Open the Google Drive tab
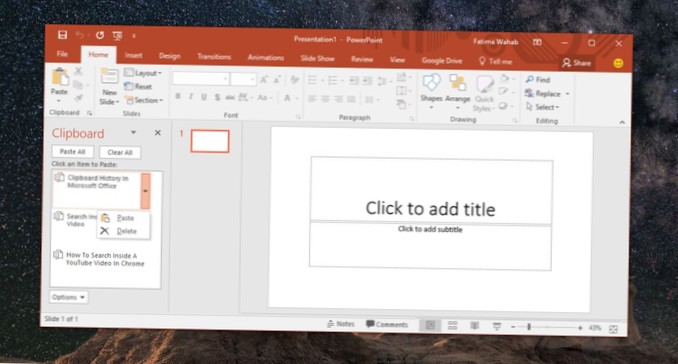This screenshot has height=364, width=678. pos(442,61)
